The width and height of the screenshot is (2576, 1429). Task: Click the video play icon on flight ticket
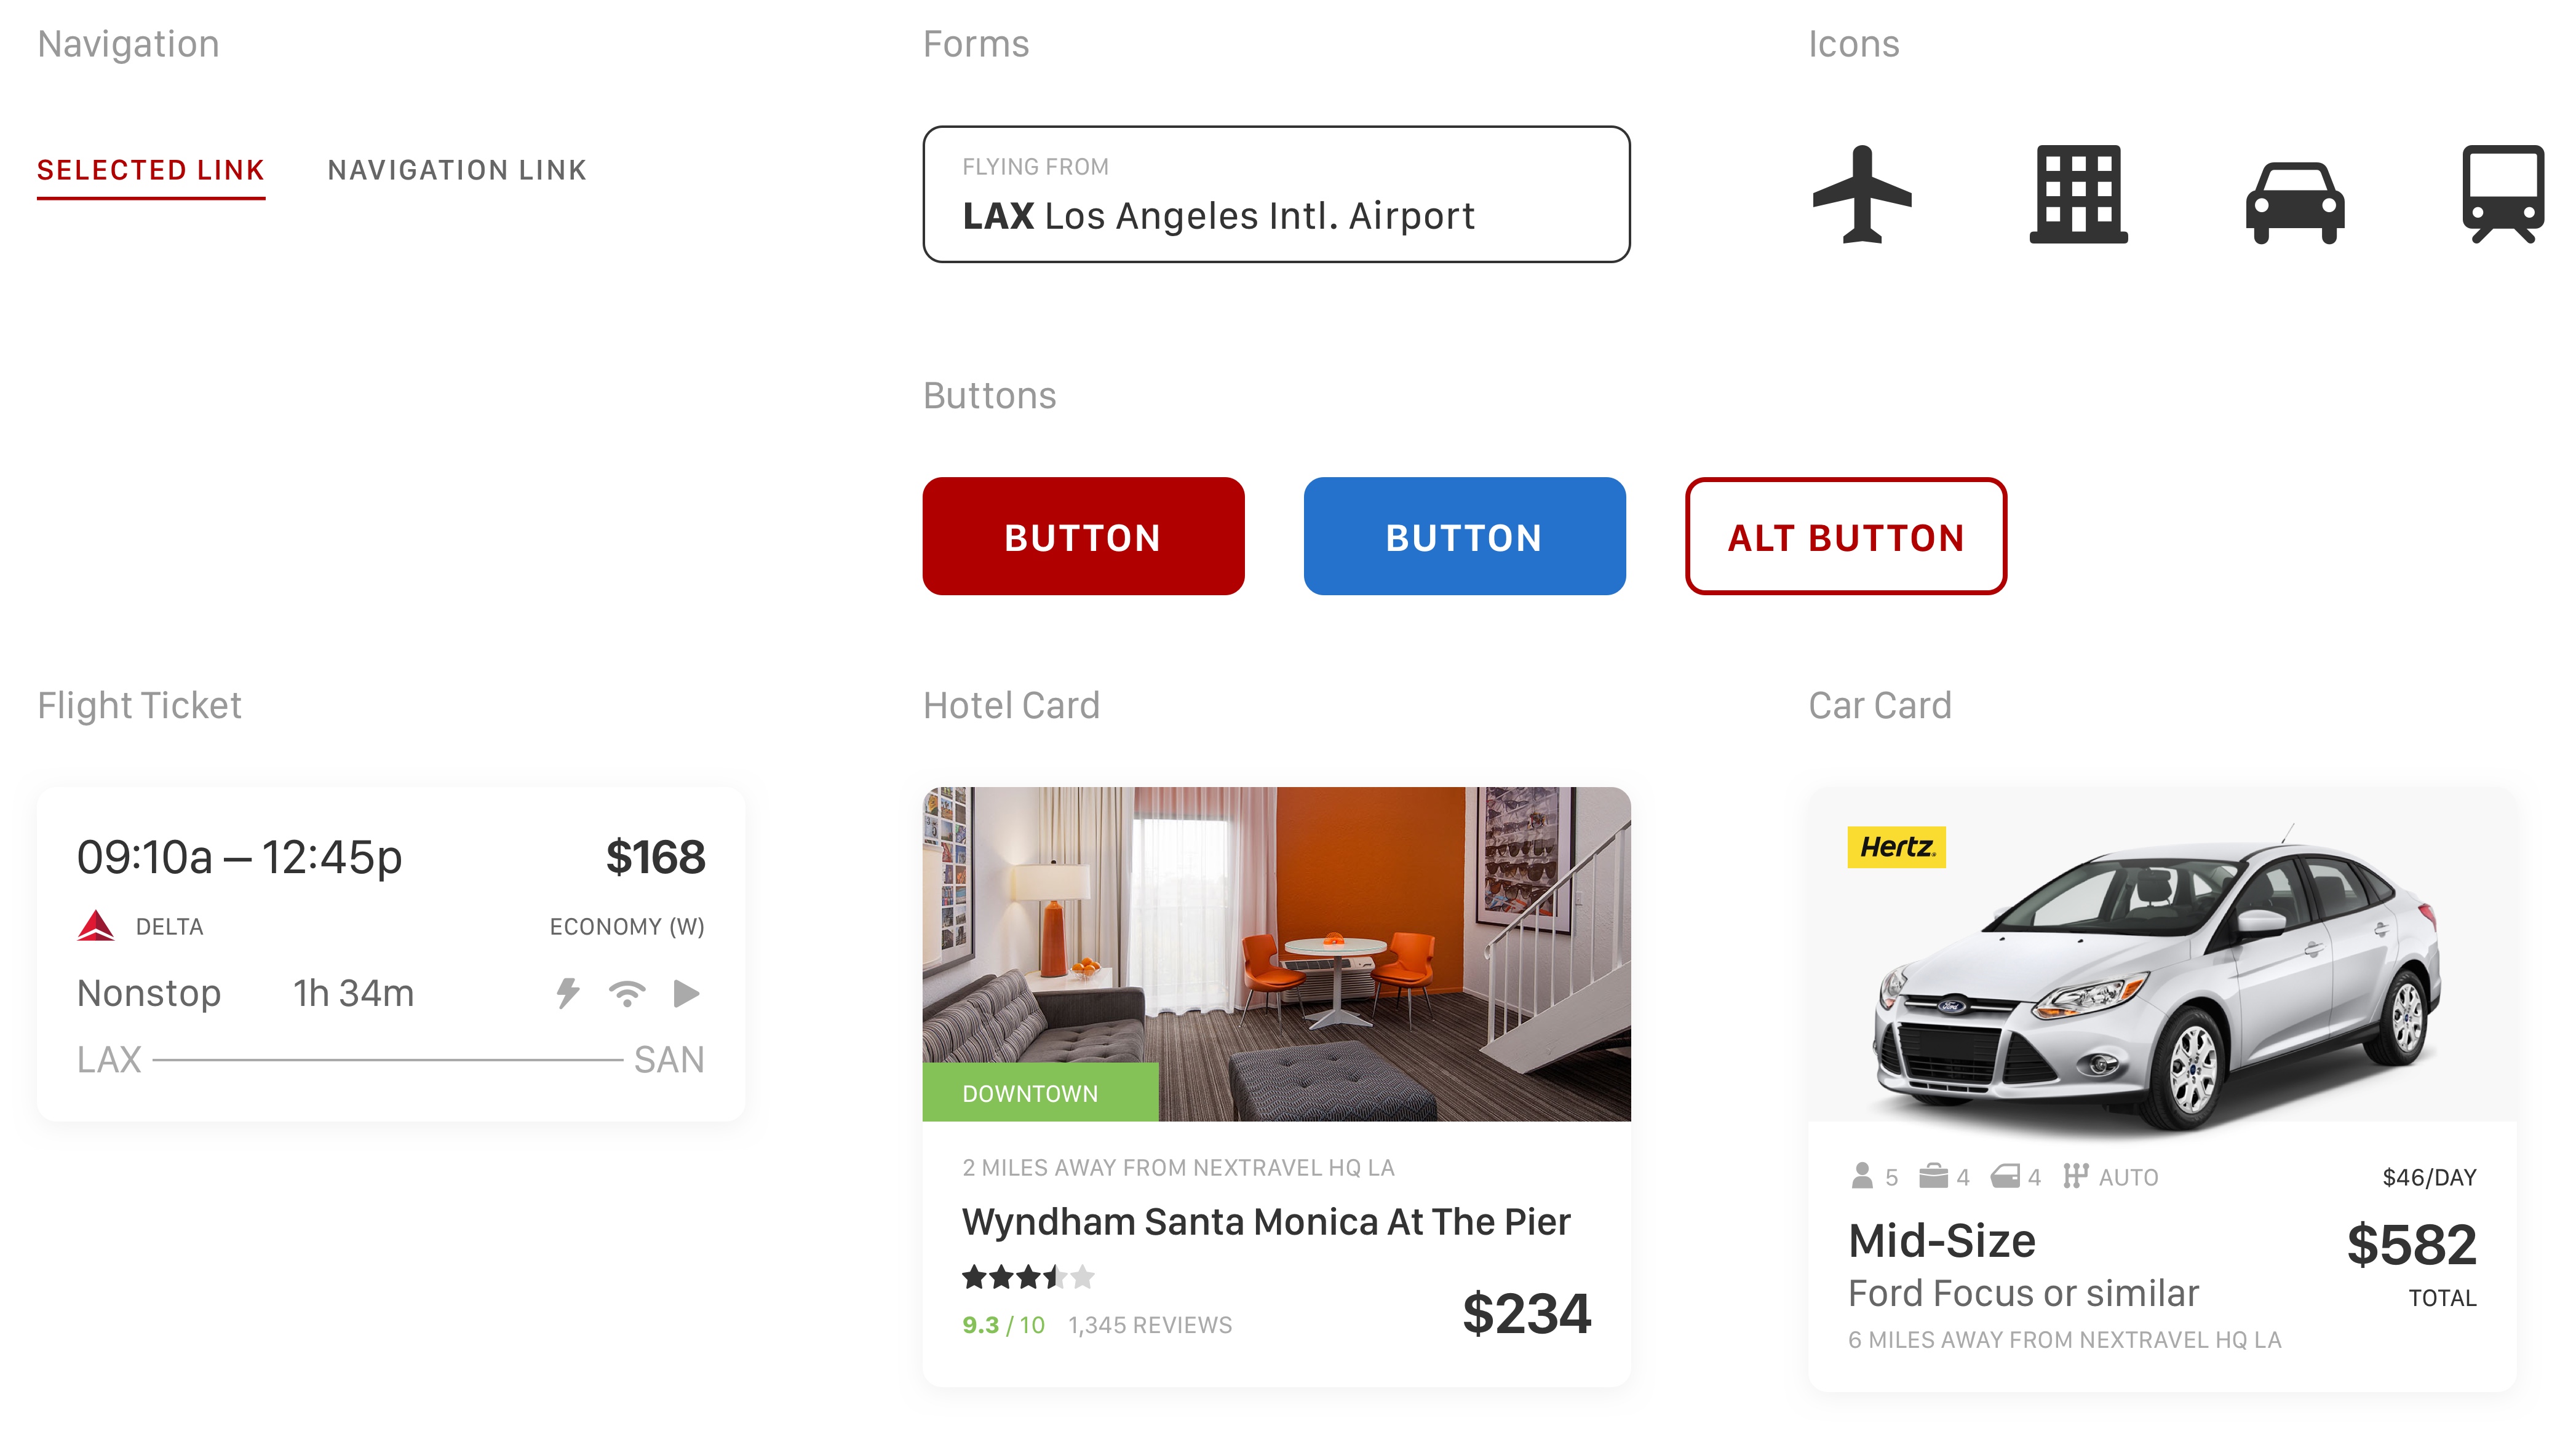tap(686, 993)
